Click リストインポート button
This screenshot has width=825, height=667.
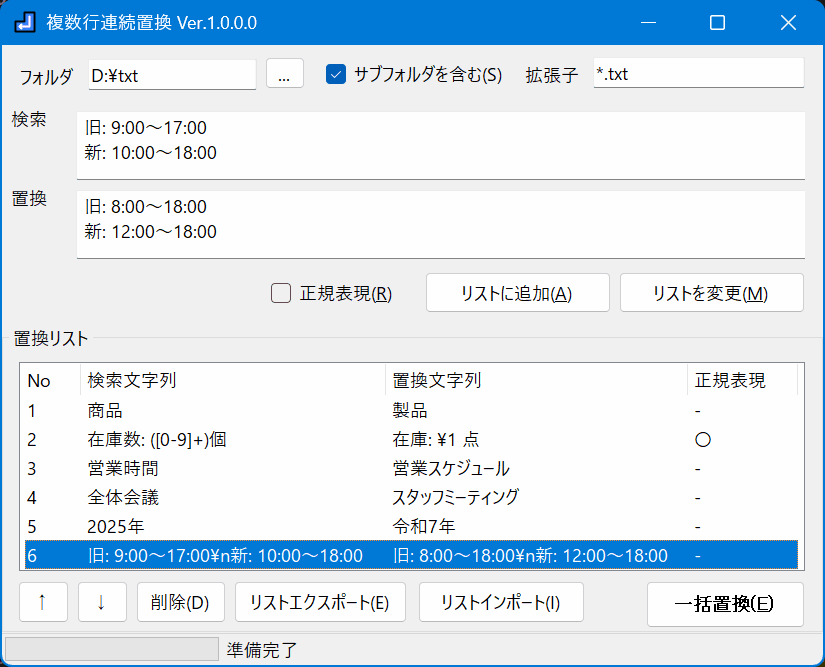tap(501, 603)
